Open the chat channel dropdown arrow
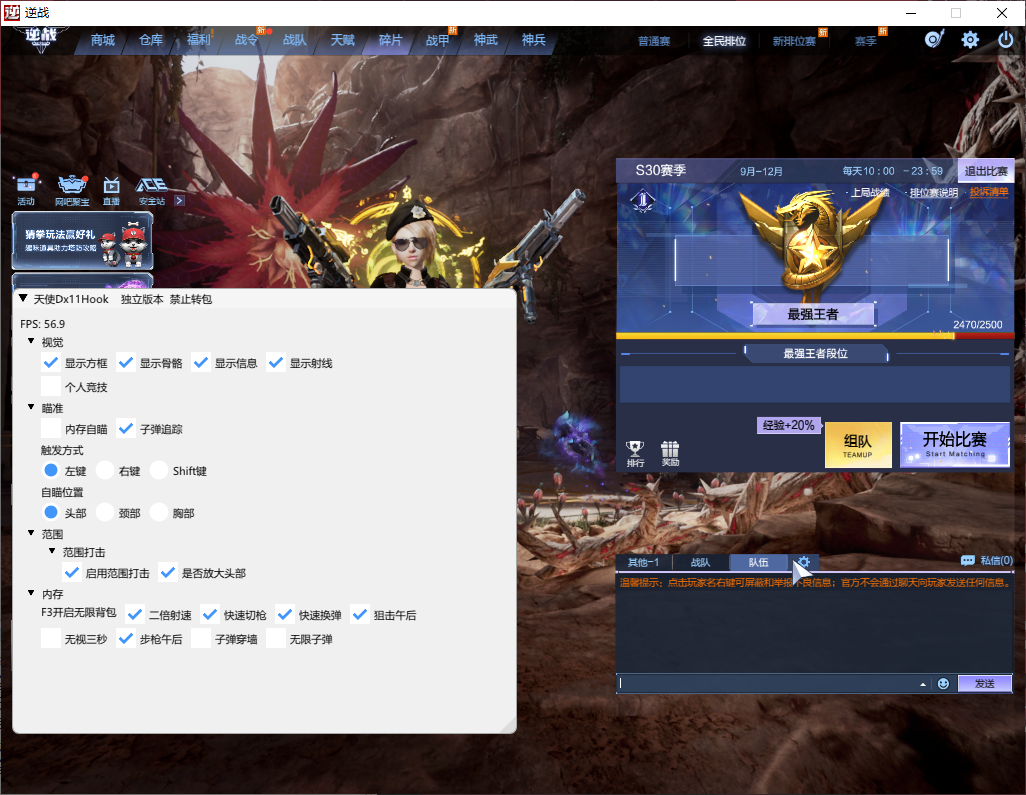 pyautogui.click(x=923, y=684)
